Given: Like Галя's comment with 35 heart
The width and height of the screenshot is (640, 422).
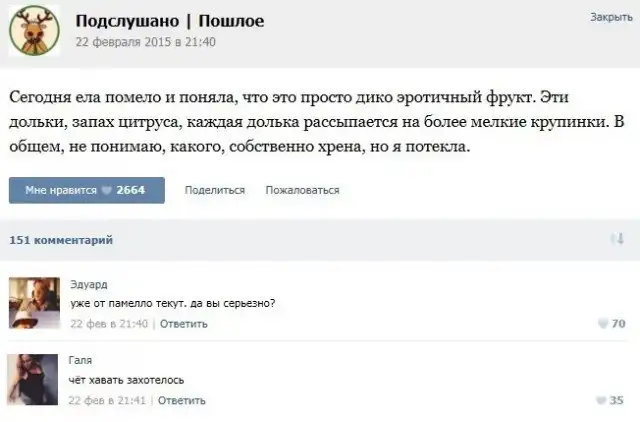Looking at the screenshot, I should pos(610,400).
